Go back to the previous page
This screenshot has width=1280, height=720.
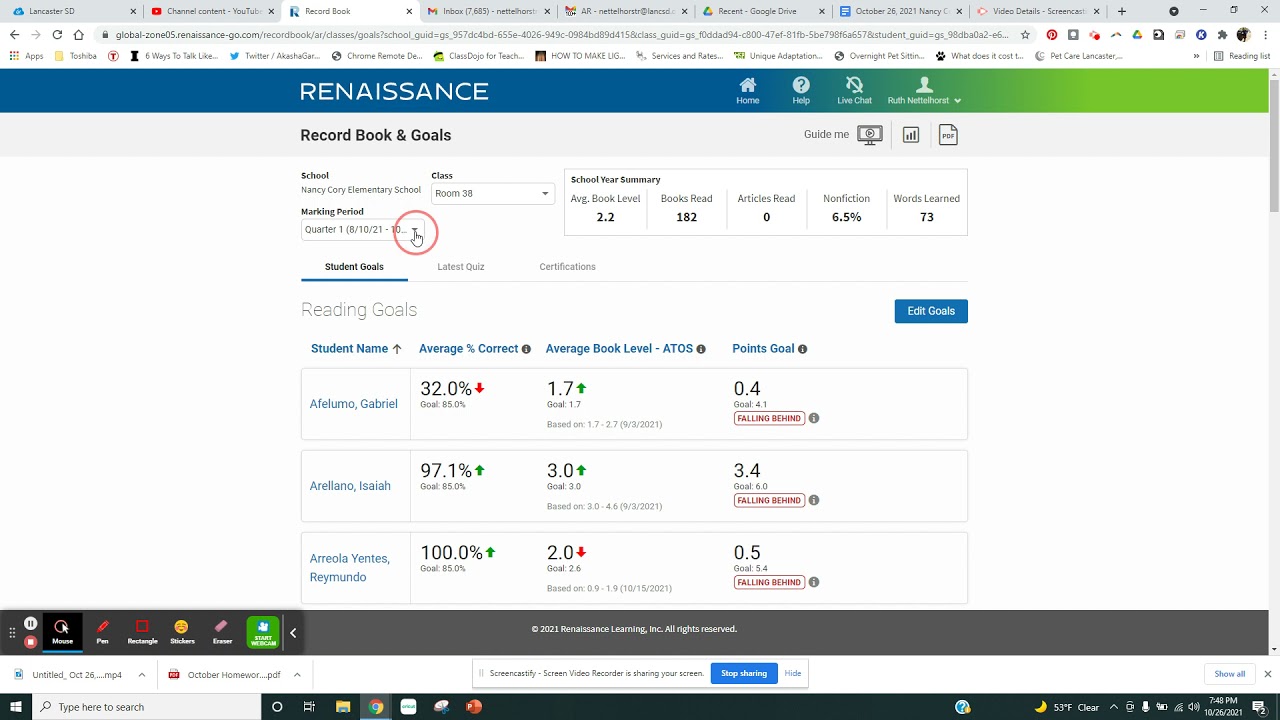[14, 34]
